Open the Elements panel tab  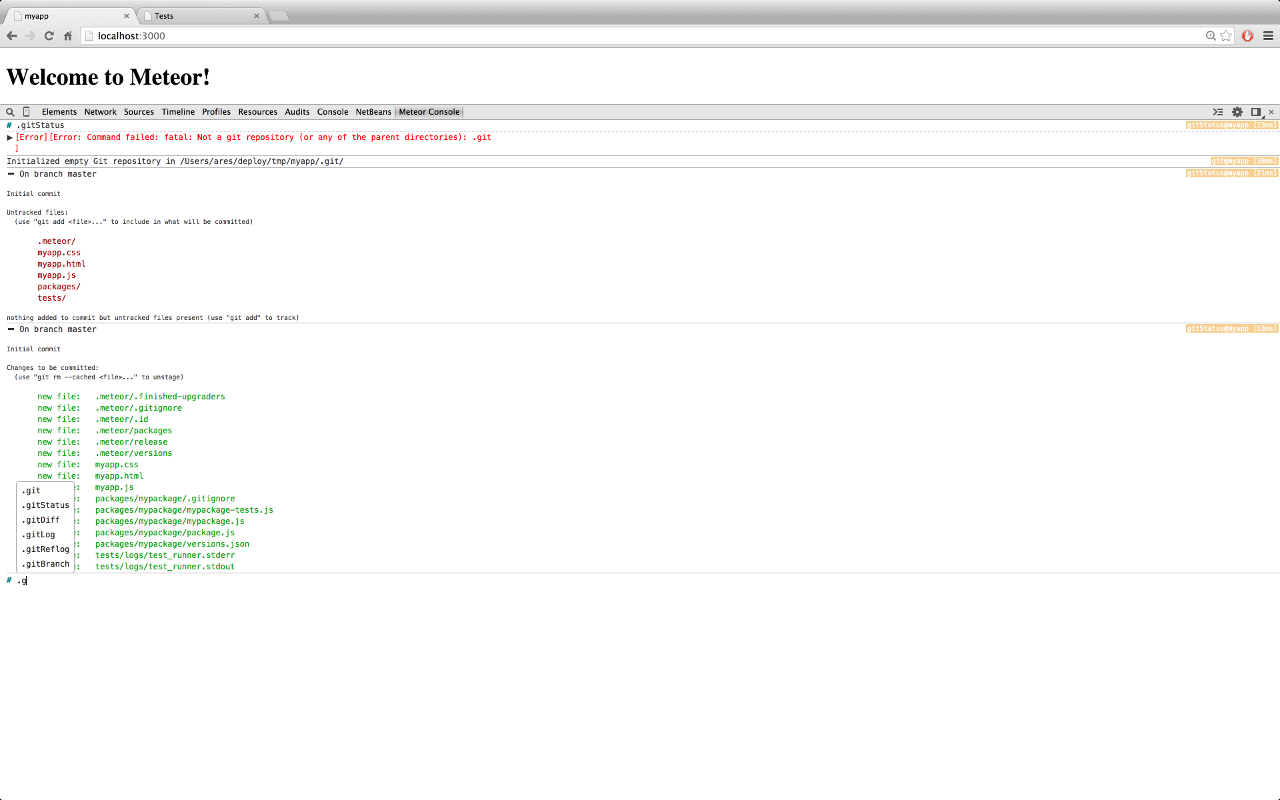click(59, 112)
